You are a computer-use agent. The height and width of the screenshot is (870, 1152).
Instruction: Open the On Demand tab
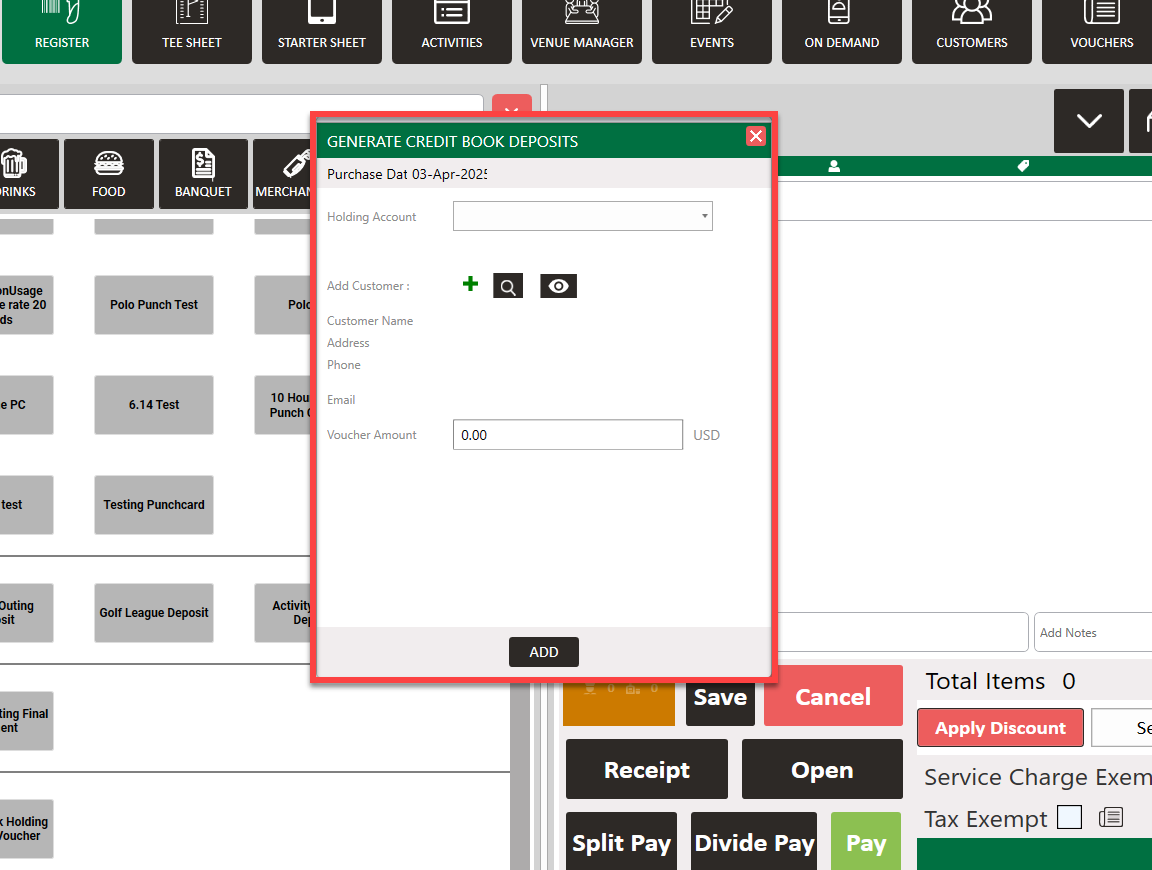(x=842, y=32)
